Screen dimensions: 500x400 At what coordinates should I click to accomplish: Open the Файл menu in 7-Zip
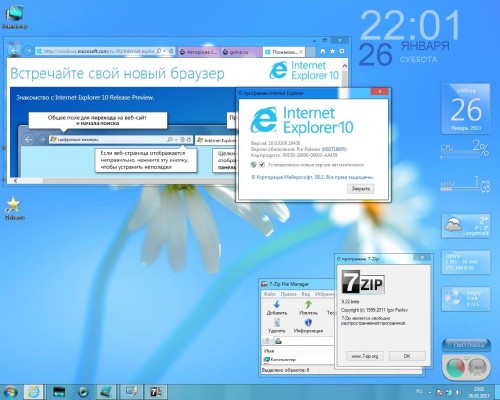[269, 294]
